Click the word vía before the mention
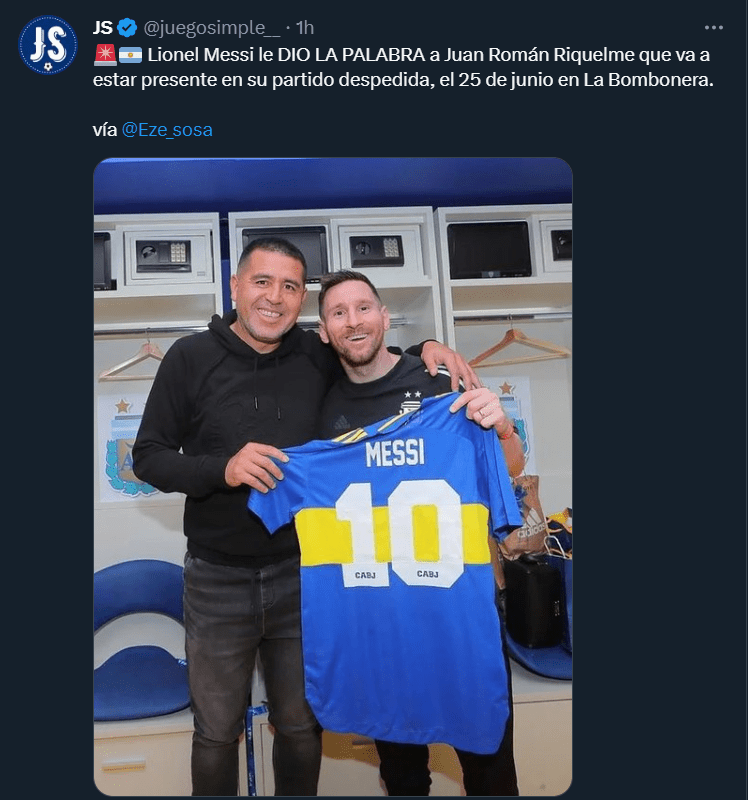 (105, 130)
